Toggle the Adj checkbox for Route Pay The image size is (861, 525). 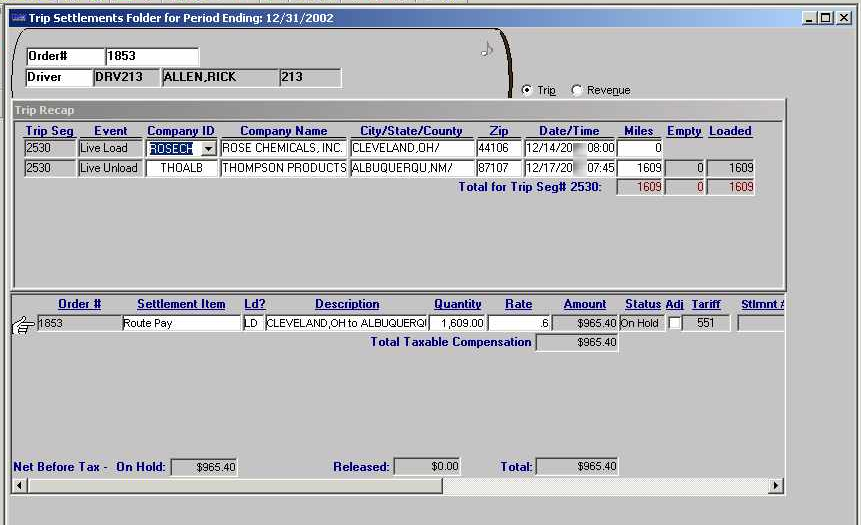(675, 323)
